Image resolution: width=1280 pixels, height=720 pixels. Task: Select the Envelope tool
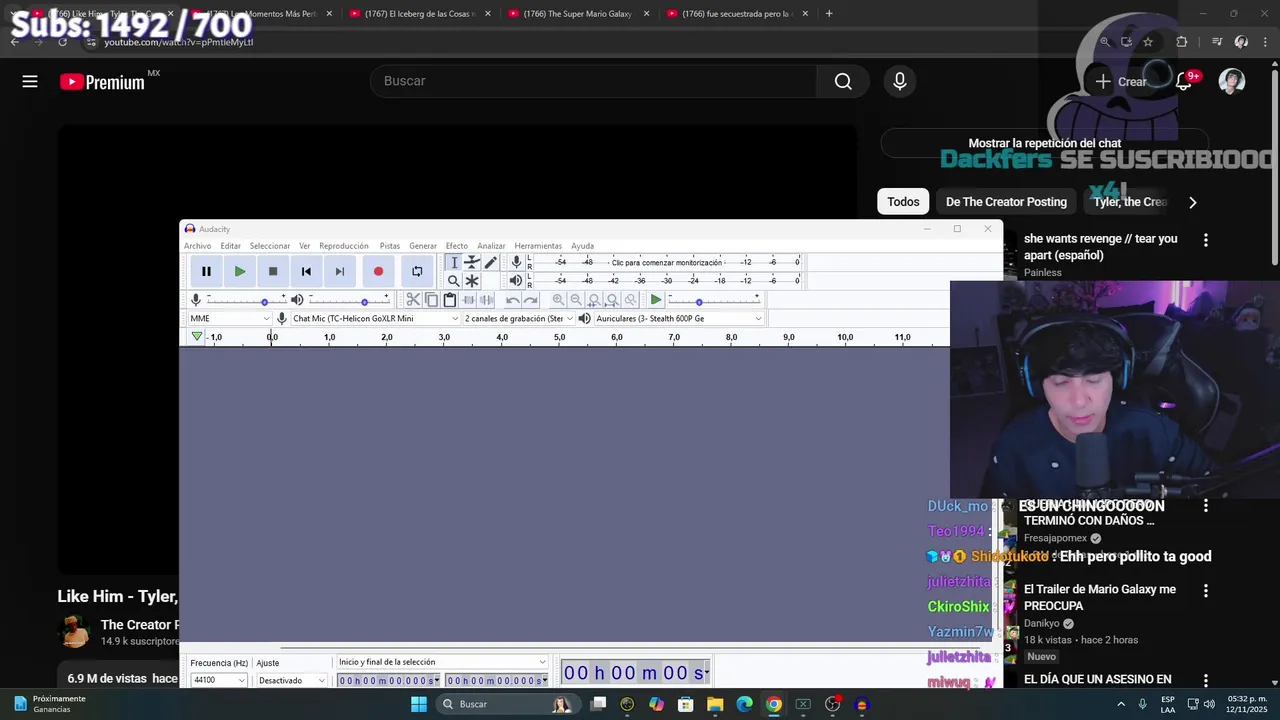(x=472, y=262)
